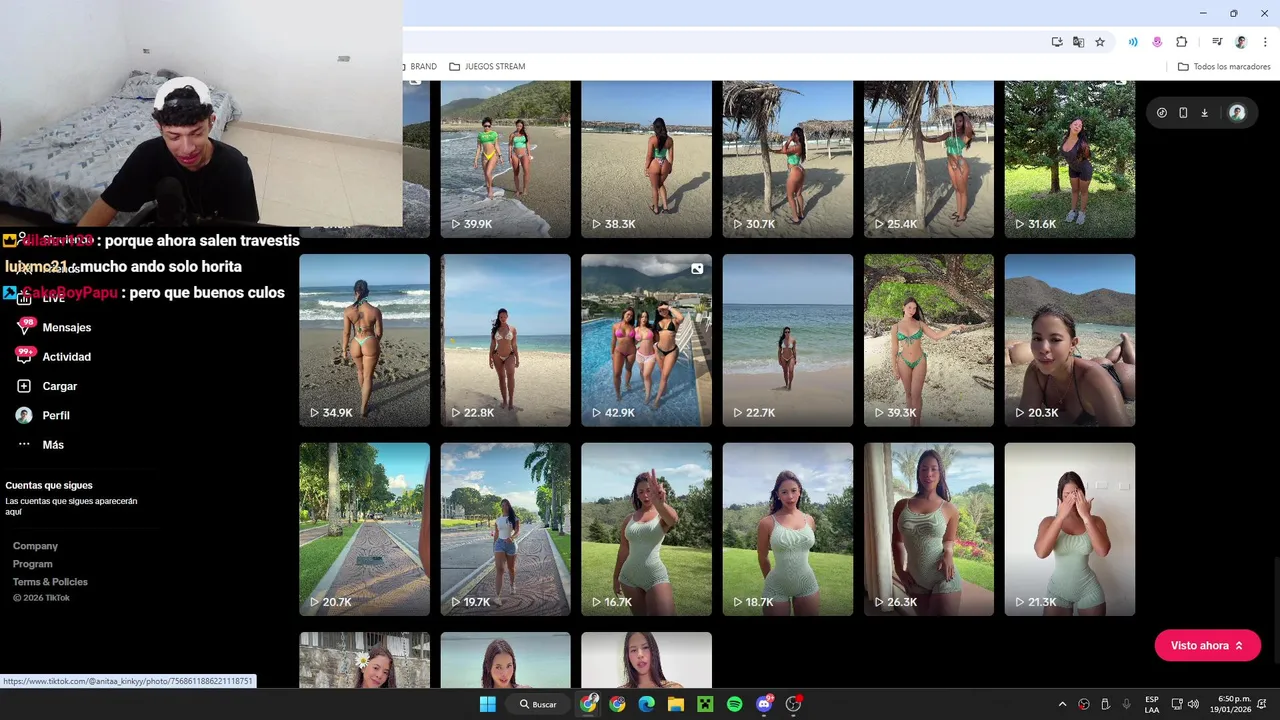Go to the Perfil page
The image size is (1280, 720).
[44, 415]
